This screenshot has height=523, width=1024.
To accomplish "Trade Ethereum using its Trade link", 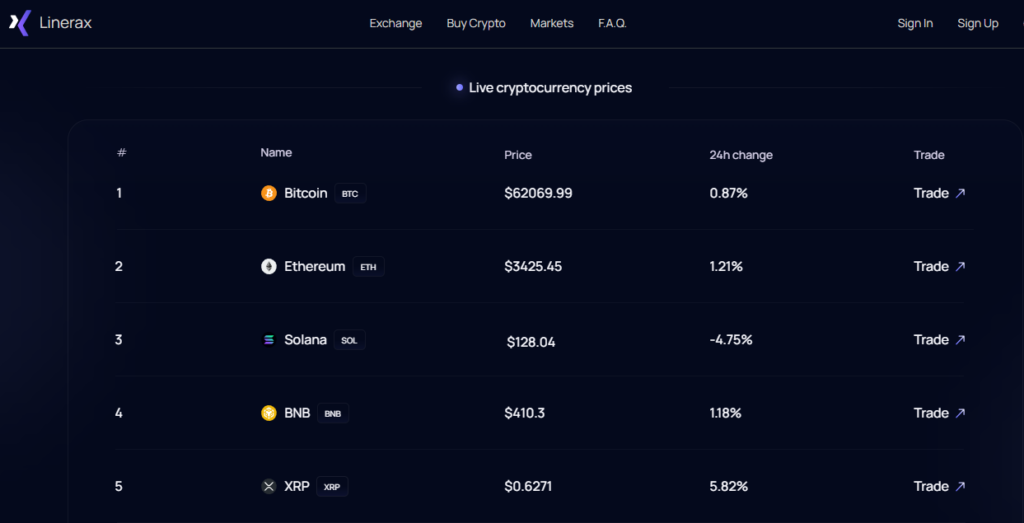I will pyautogui.click(x=931, y=266).
